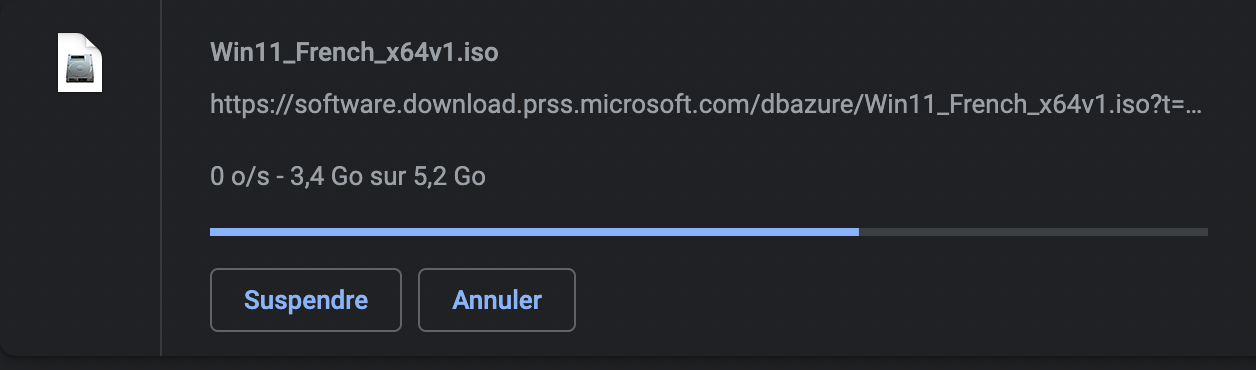The width and height of the screenshot is (1256, 370).
Task: Cancel the download with Annuler button
Action: pyautogui.click(x=497, y=300)
